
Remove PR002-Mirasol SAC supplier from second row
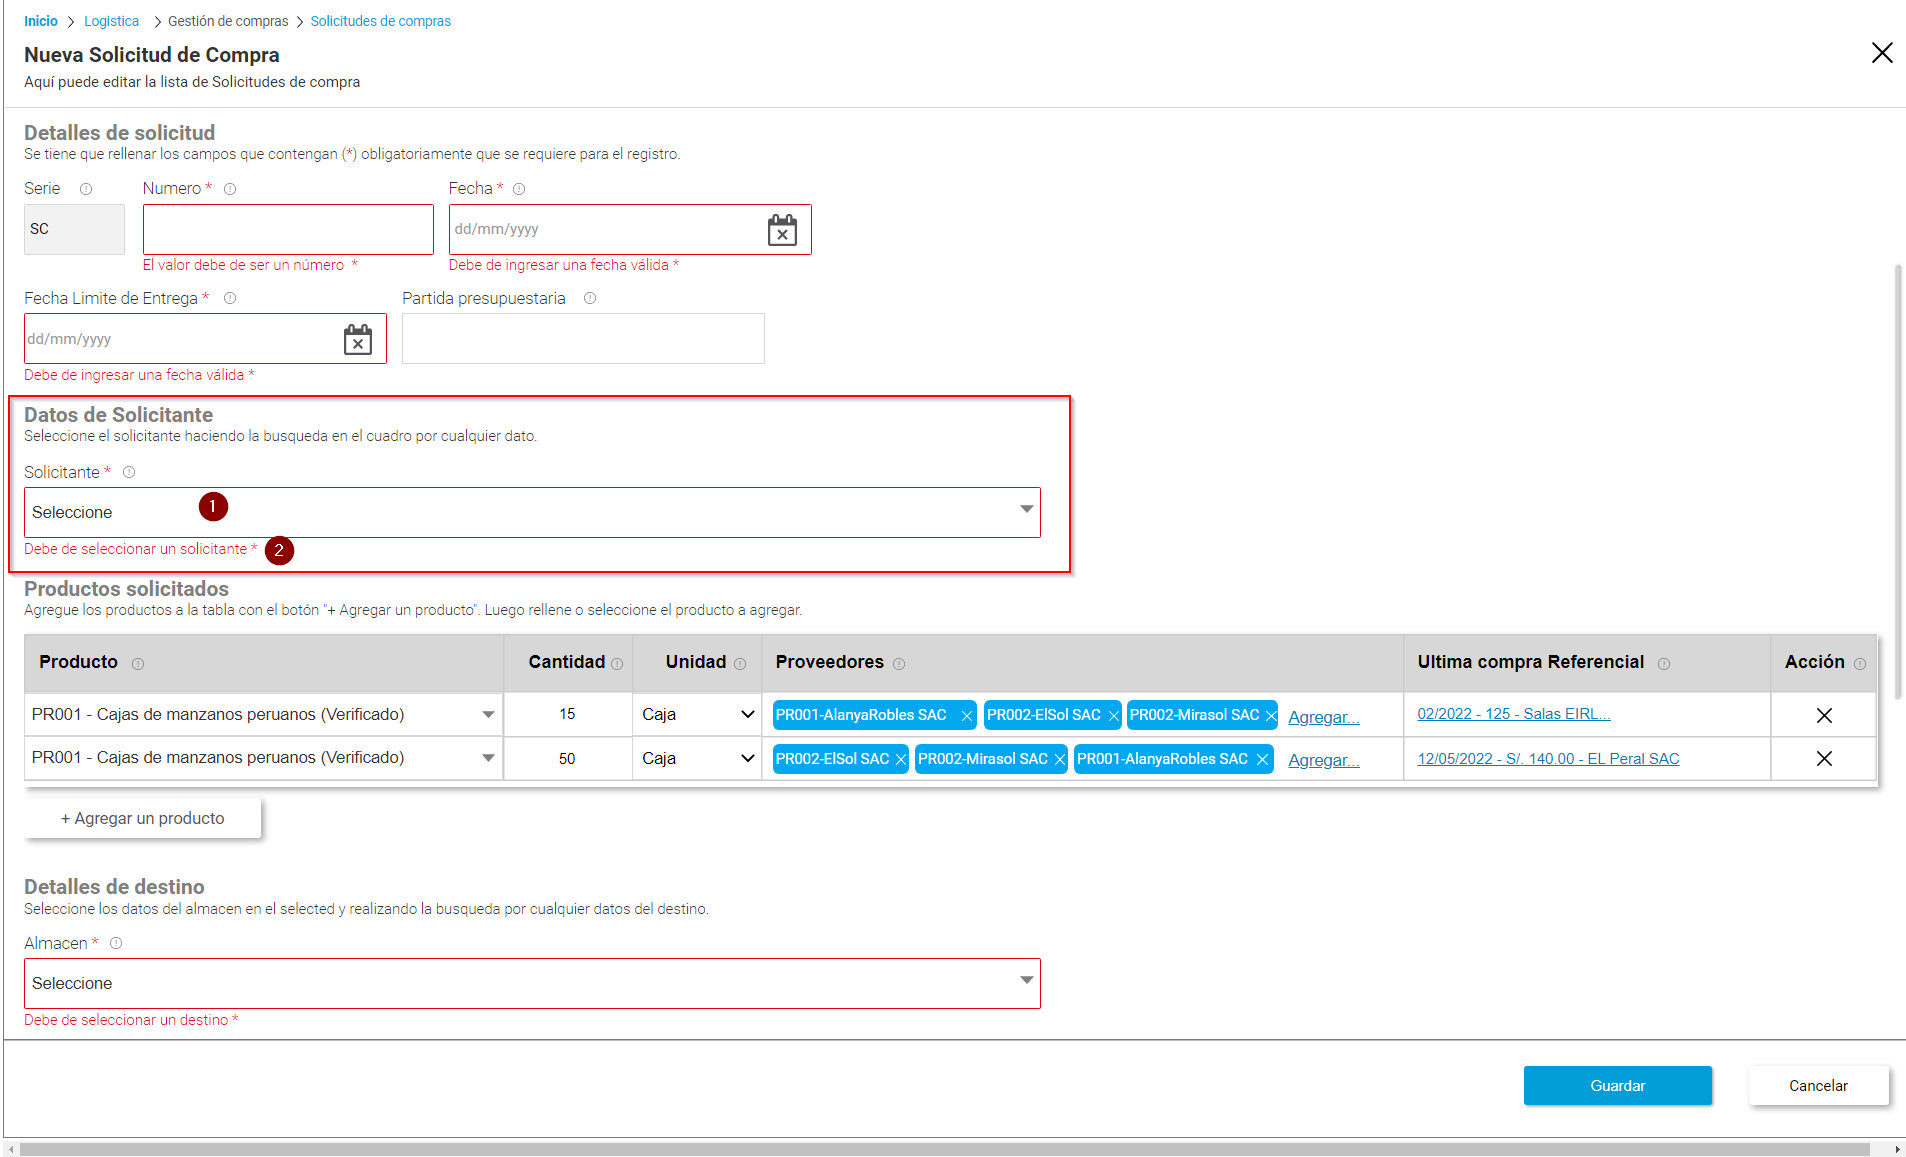pos(1059,759)
